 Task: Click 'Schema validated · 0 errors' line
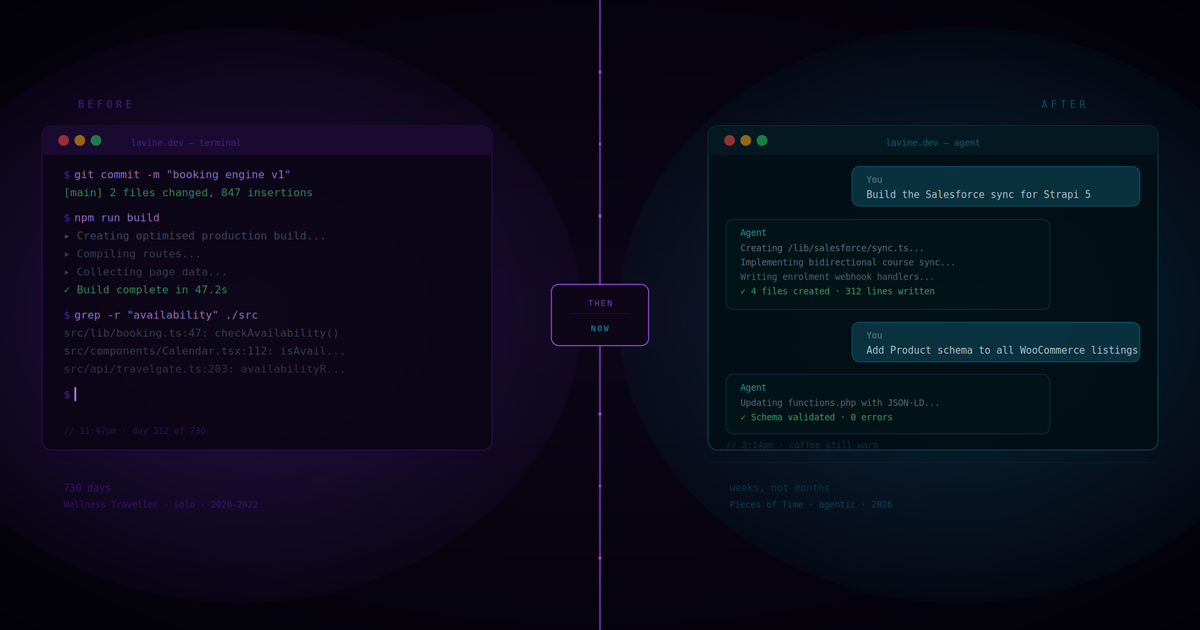tap(817, 418)
